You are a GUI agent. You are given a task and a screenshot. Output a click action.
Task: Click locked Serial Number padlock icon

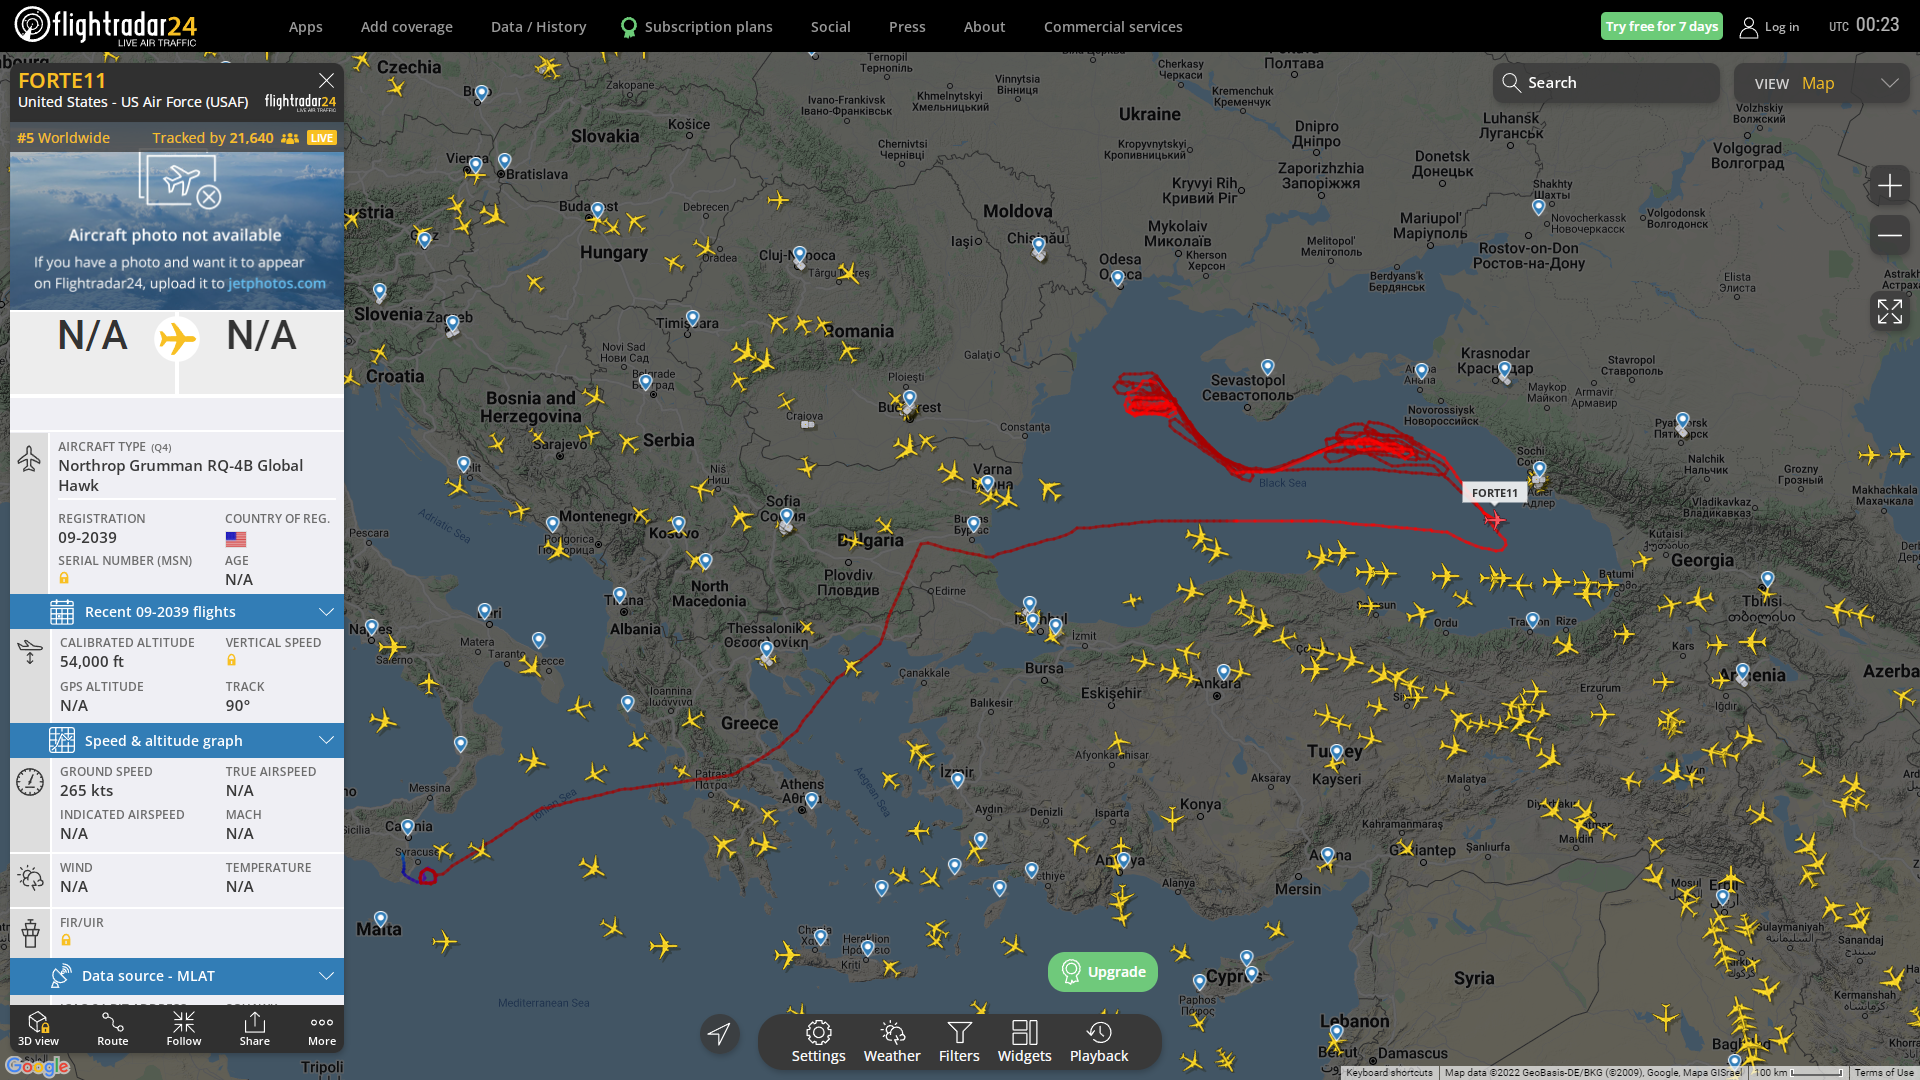[64, 579]
